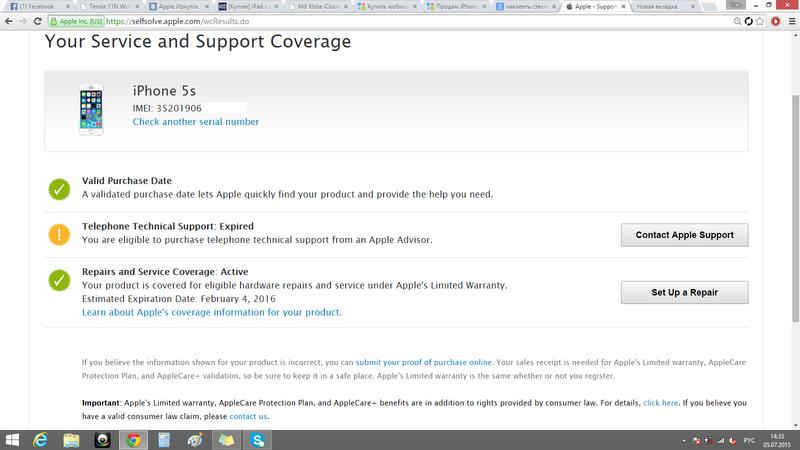This screenshot has width=800, height=450.
Task: Click the green checkmark beside Repairs and Service
Action: (x=59, y=280)
